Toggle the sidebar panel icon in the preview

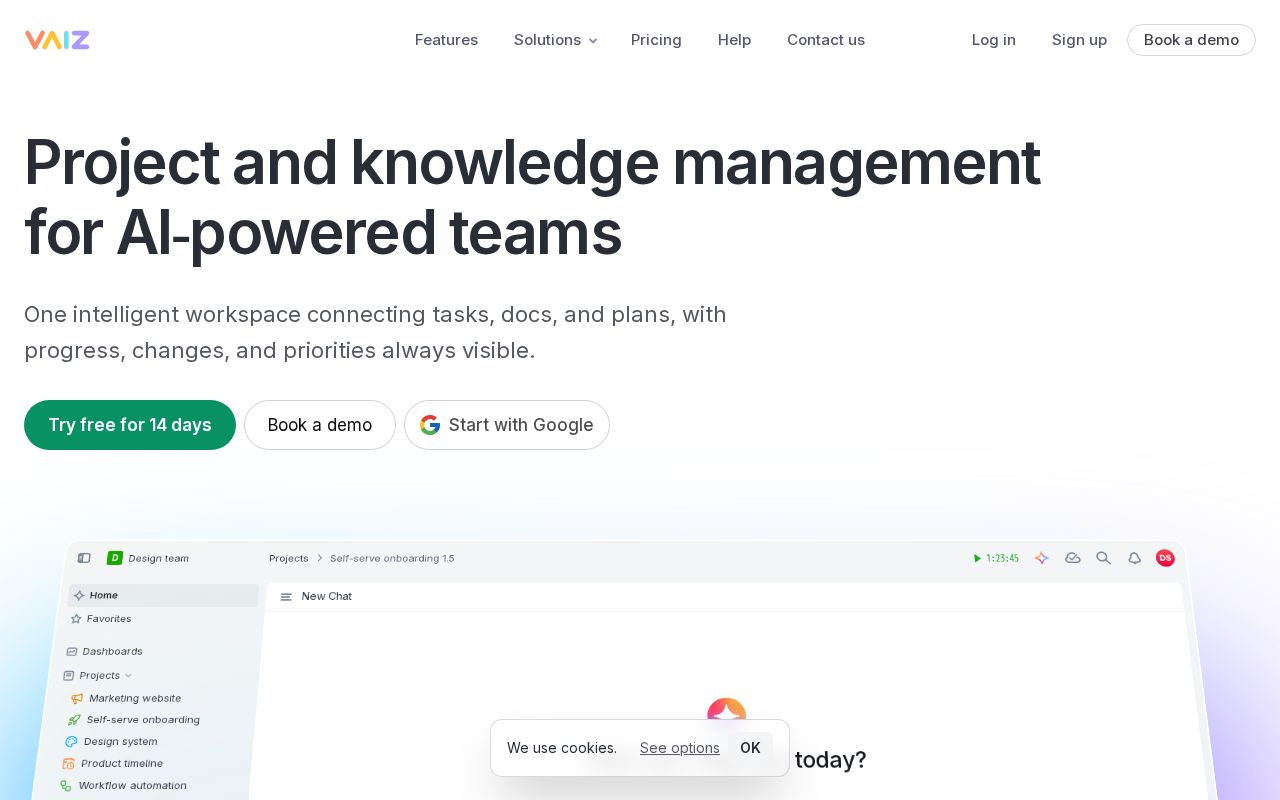pos(84,558)
